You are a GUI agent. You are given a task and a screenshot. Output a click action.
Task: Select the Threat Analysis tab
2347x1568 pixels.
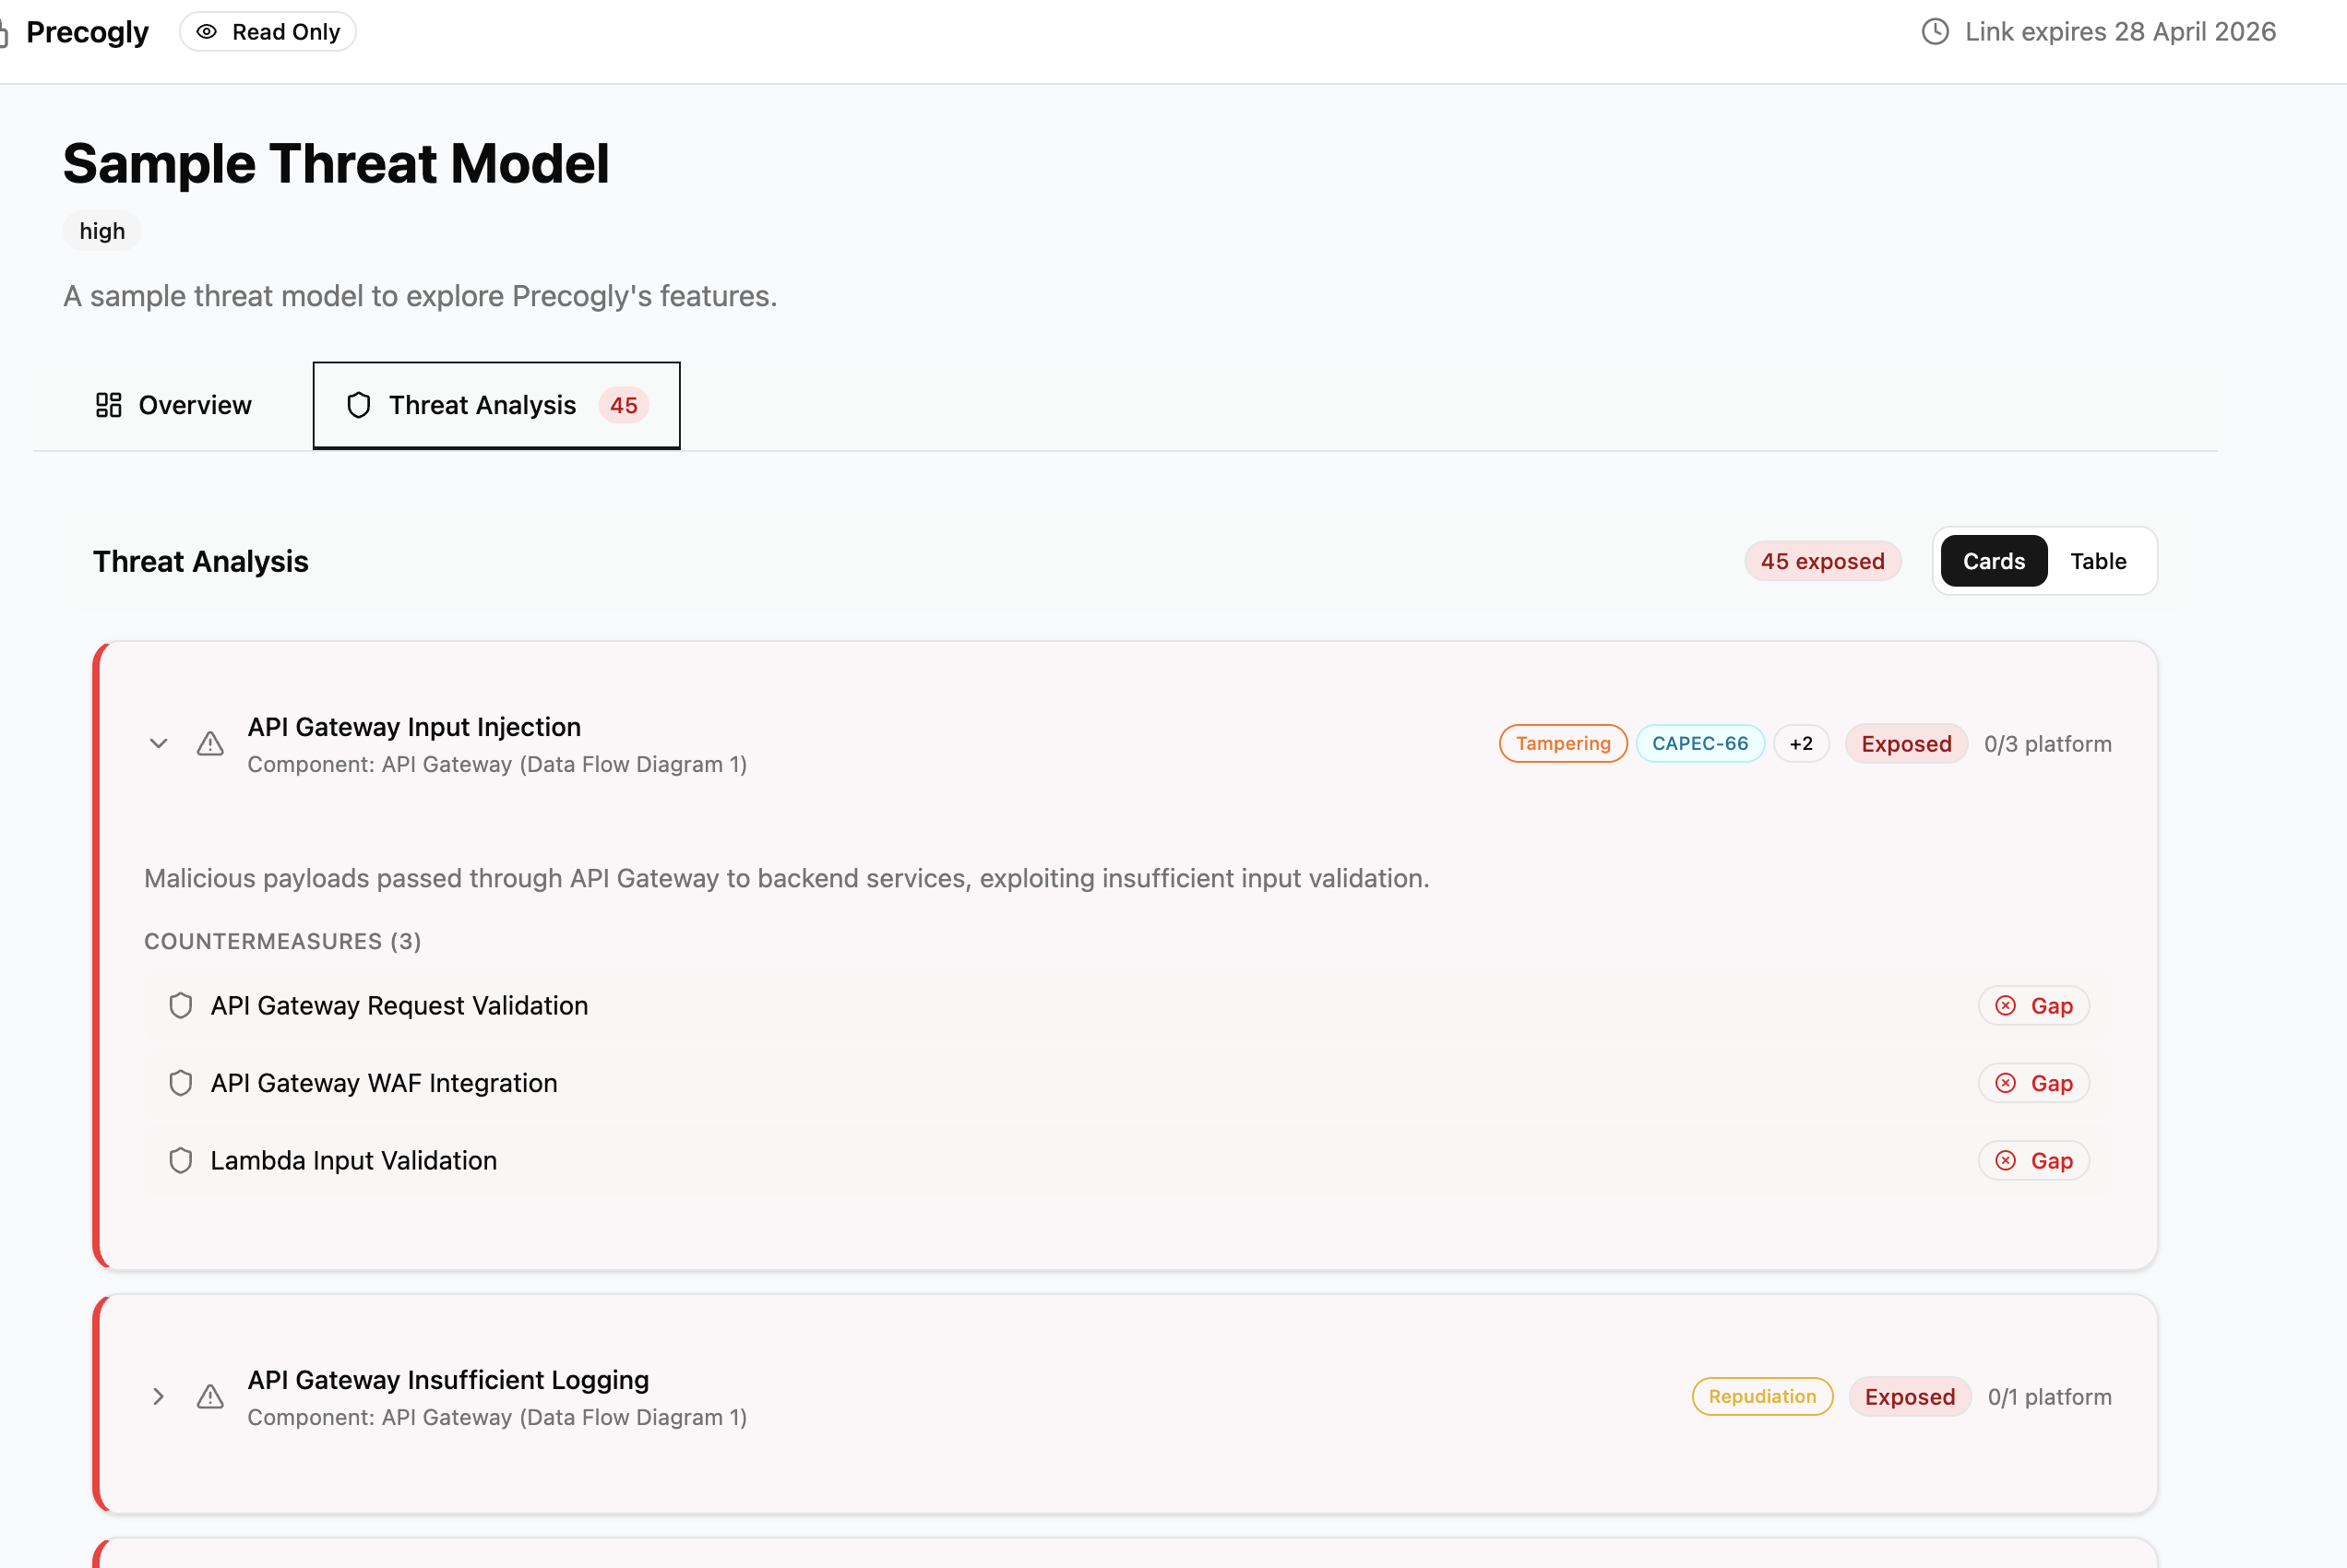click(496, 405)
